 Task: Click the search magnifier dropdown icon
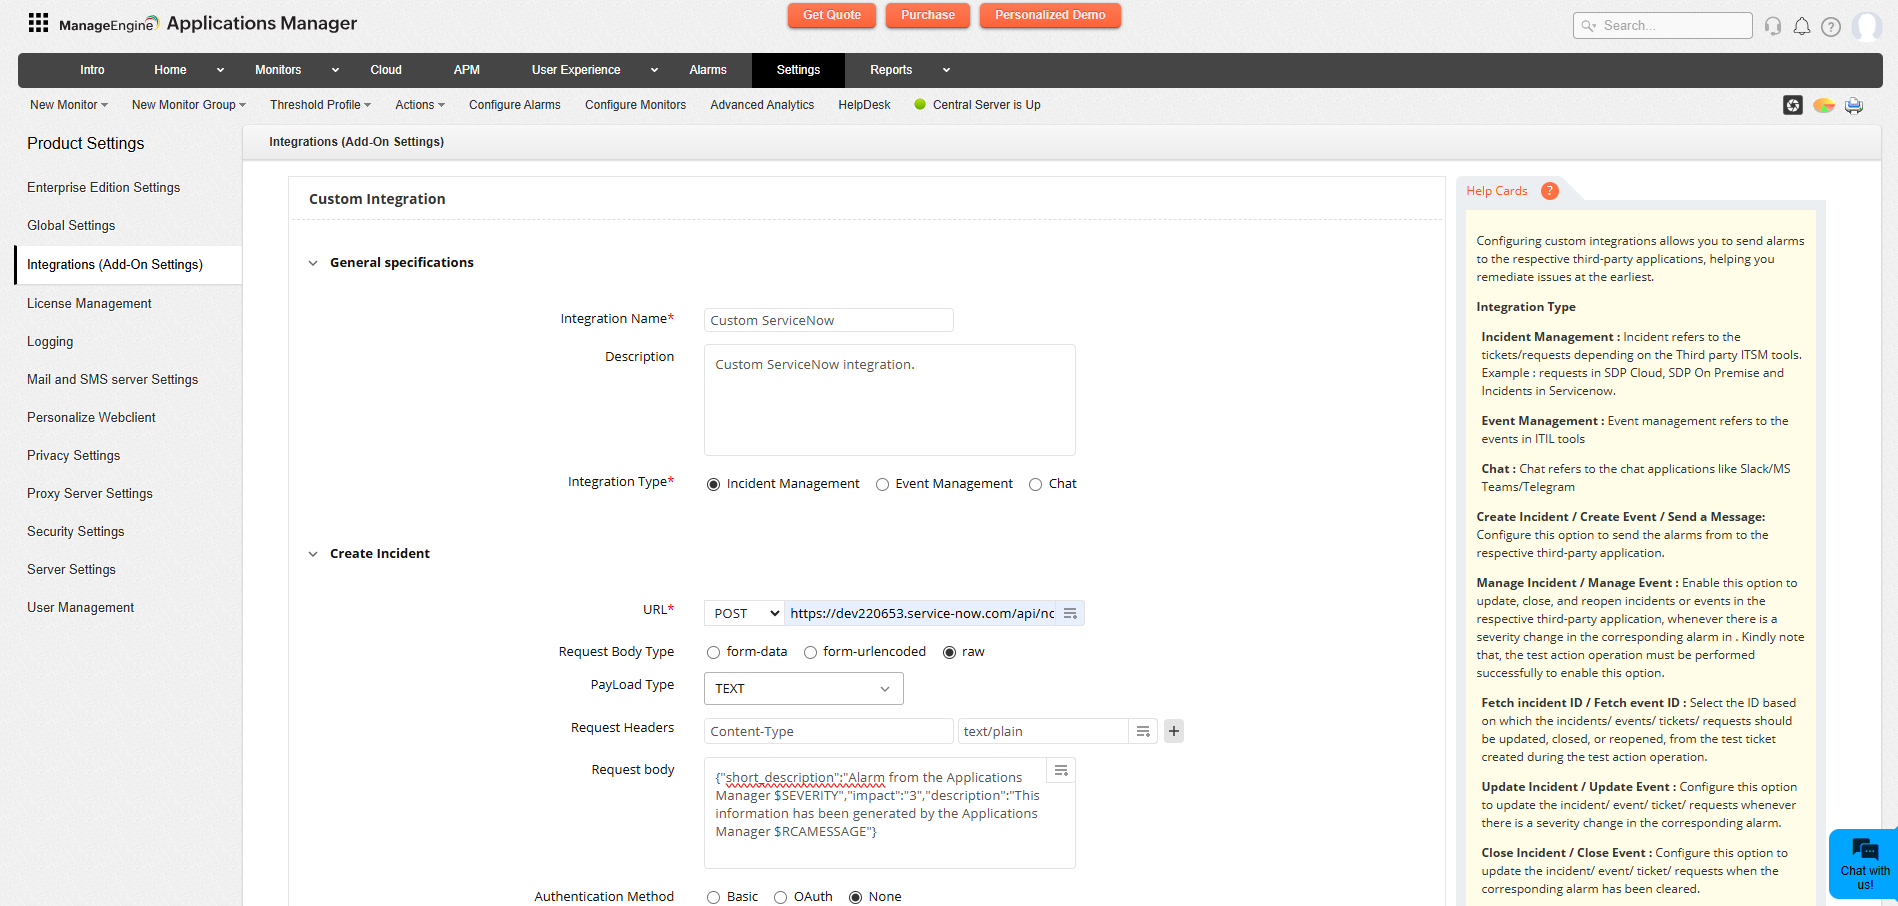(1589, 26)
